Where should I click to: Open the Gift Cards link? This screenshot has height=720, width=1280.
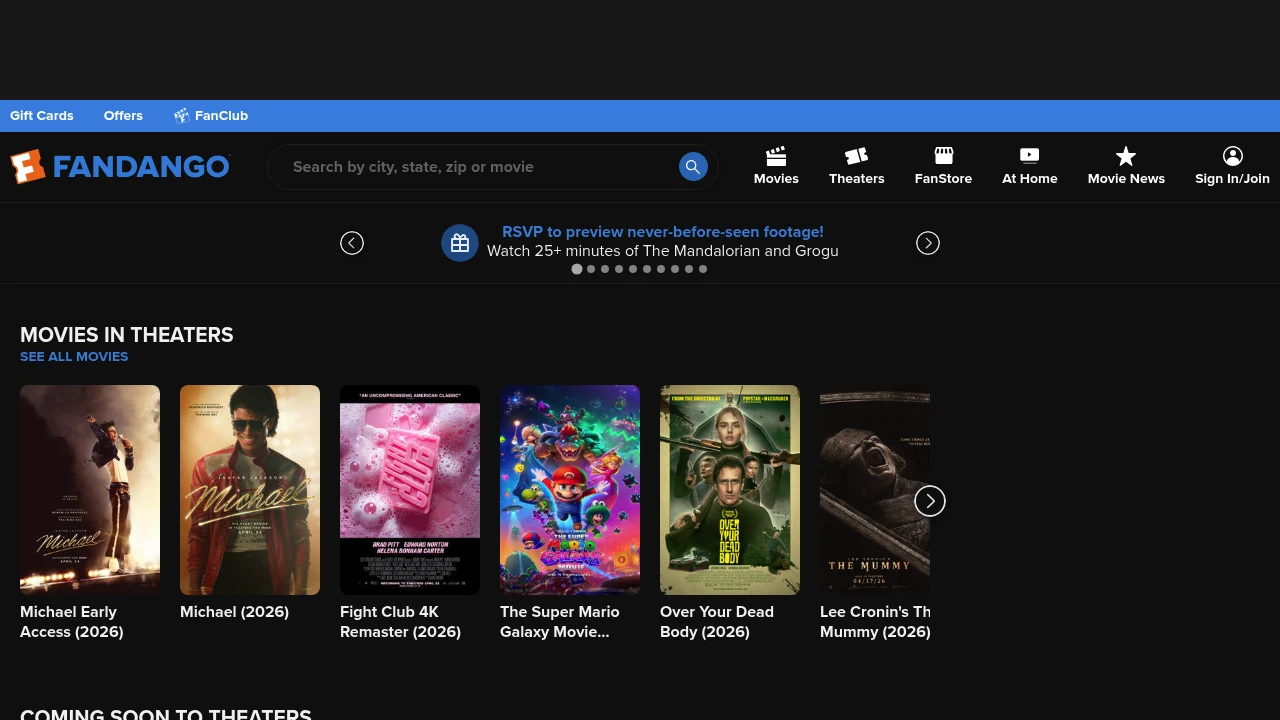(x=42, y=116)
